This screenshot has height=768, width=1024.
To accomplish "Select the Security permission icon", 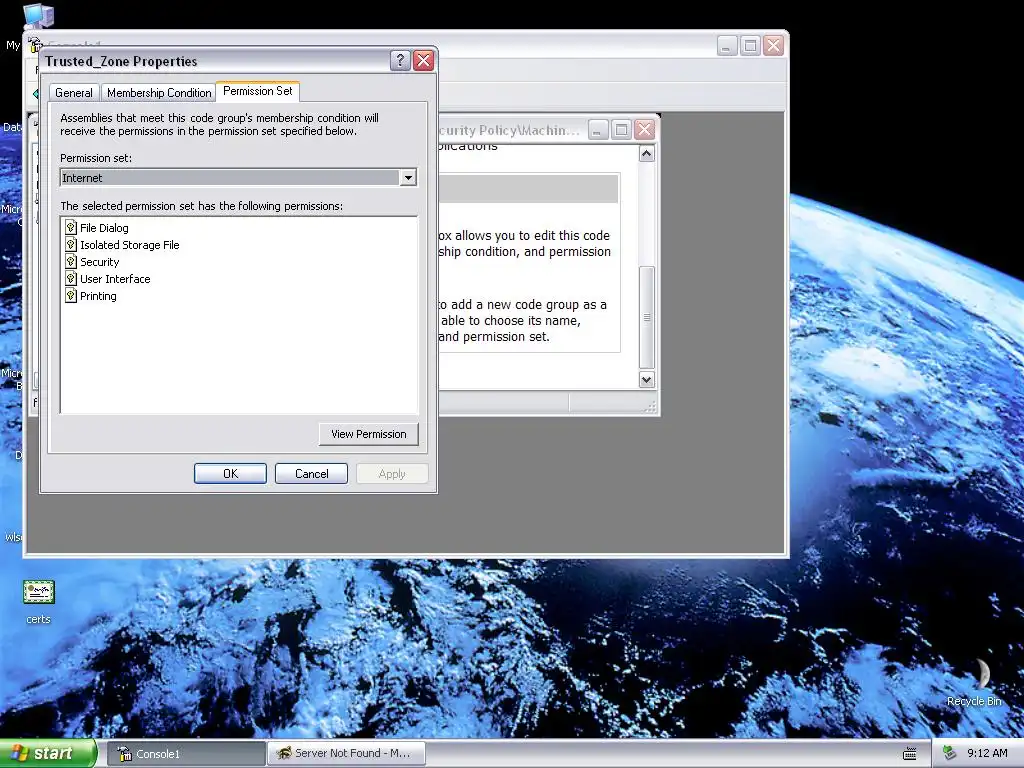I will pyautogui.click(x=71, y=261).
